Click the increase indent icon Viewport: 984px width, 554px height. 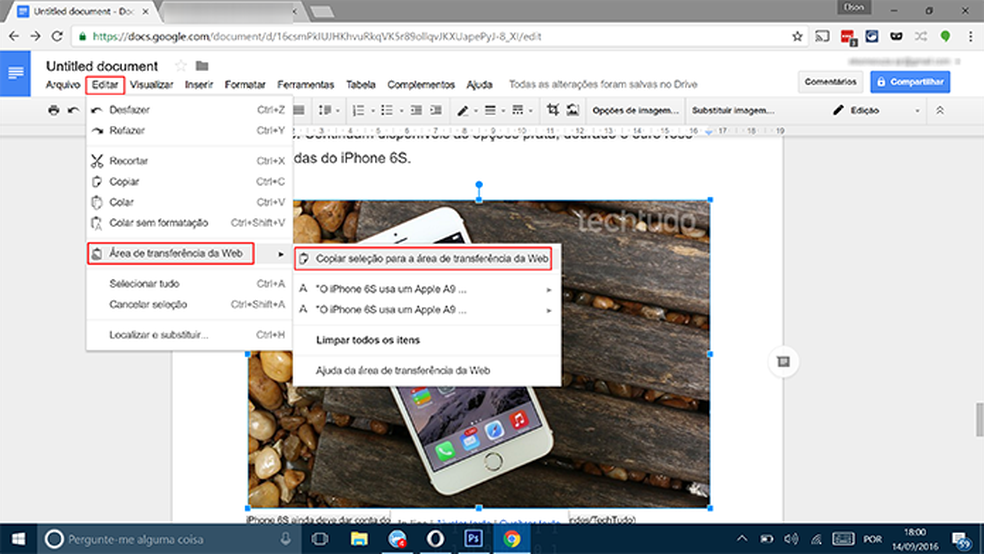tap(436, 110)
